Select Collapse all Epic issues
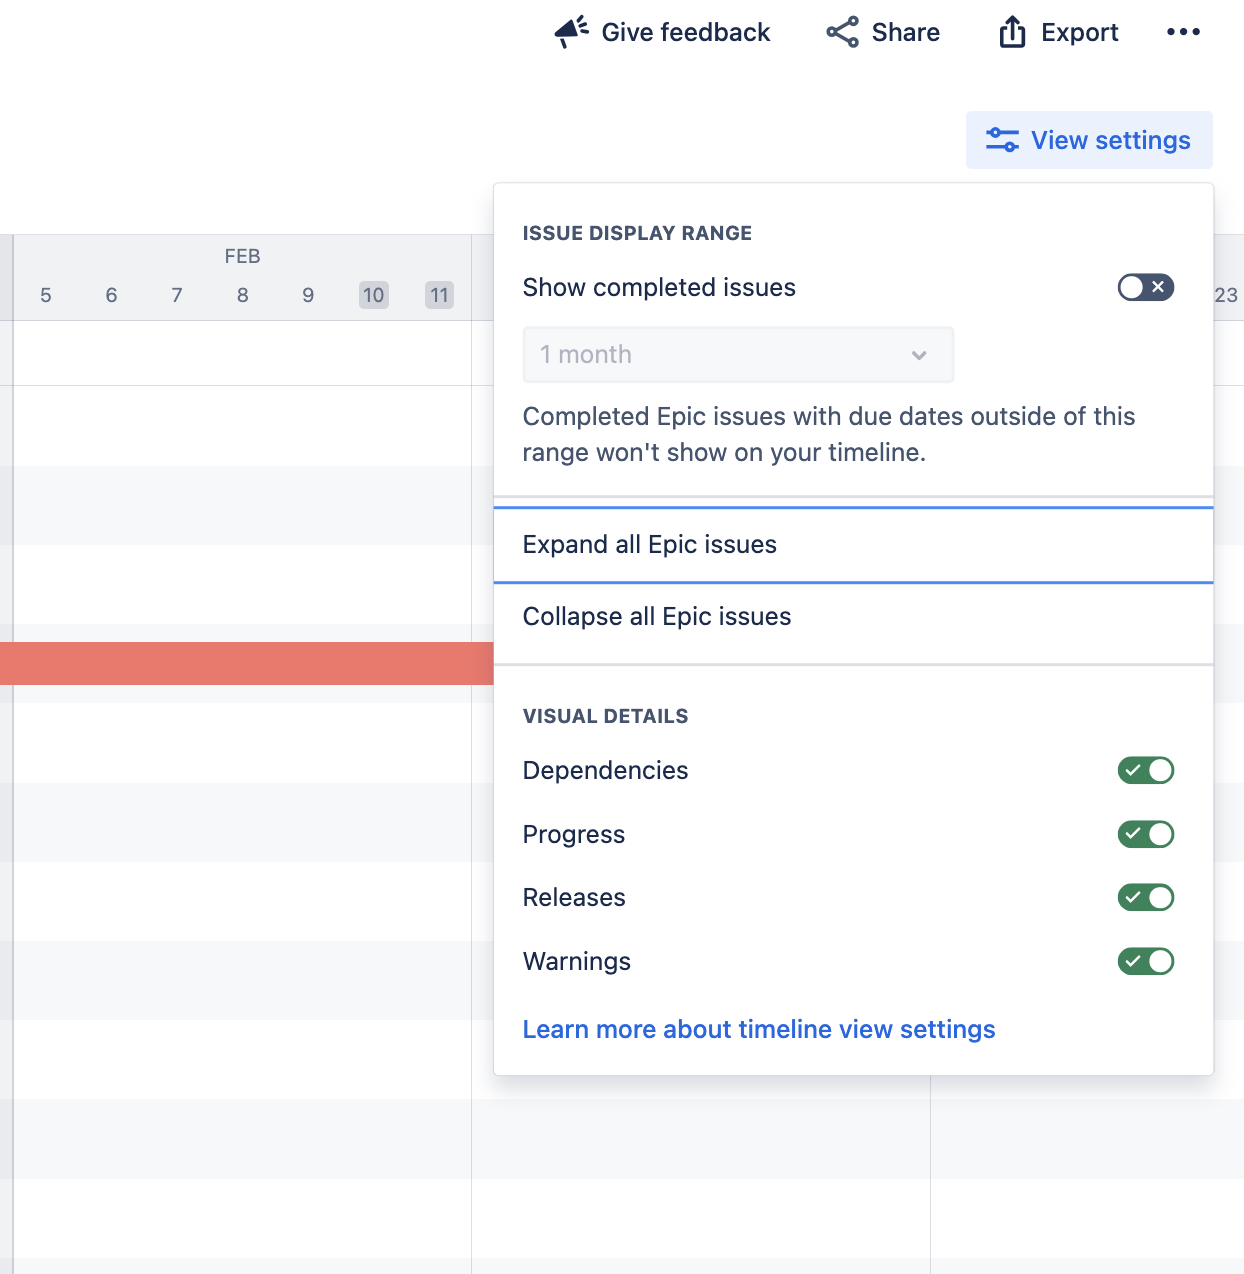The height and width of the screenshot is (1274, 1244). click(x=656, y=616)
